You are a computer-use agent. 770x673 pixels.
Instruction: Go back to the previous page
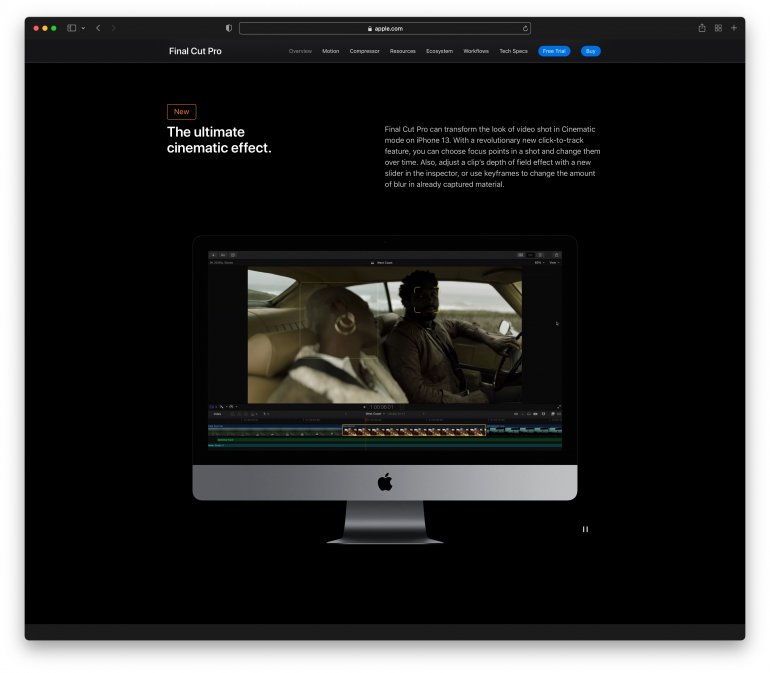coord(98,28)
